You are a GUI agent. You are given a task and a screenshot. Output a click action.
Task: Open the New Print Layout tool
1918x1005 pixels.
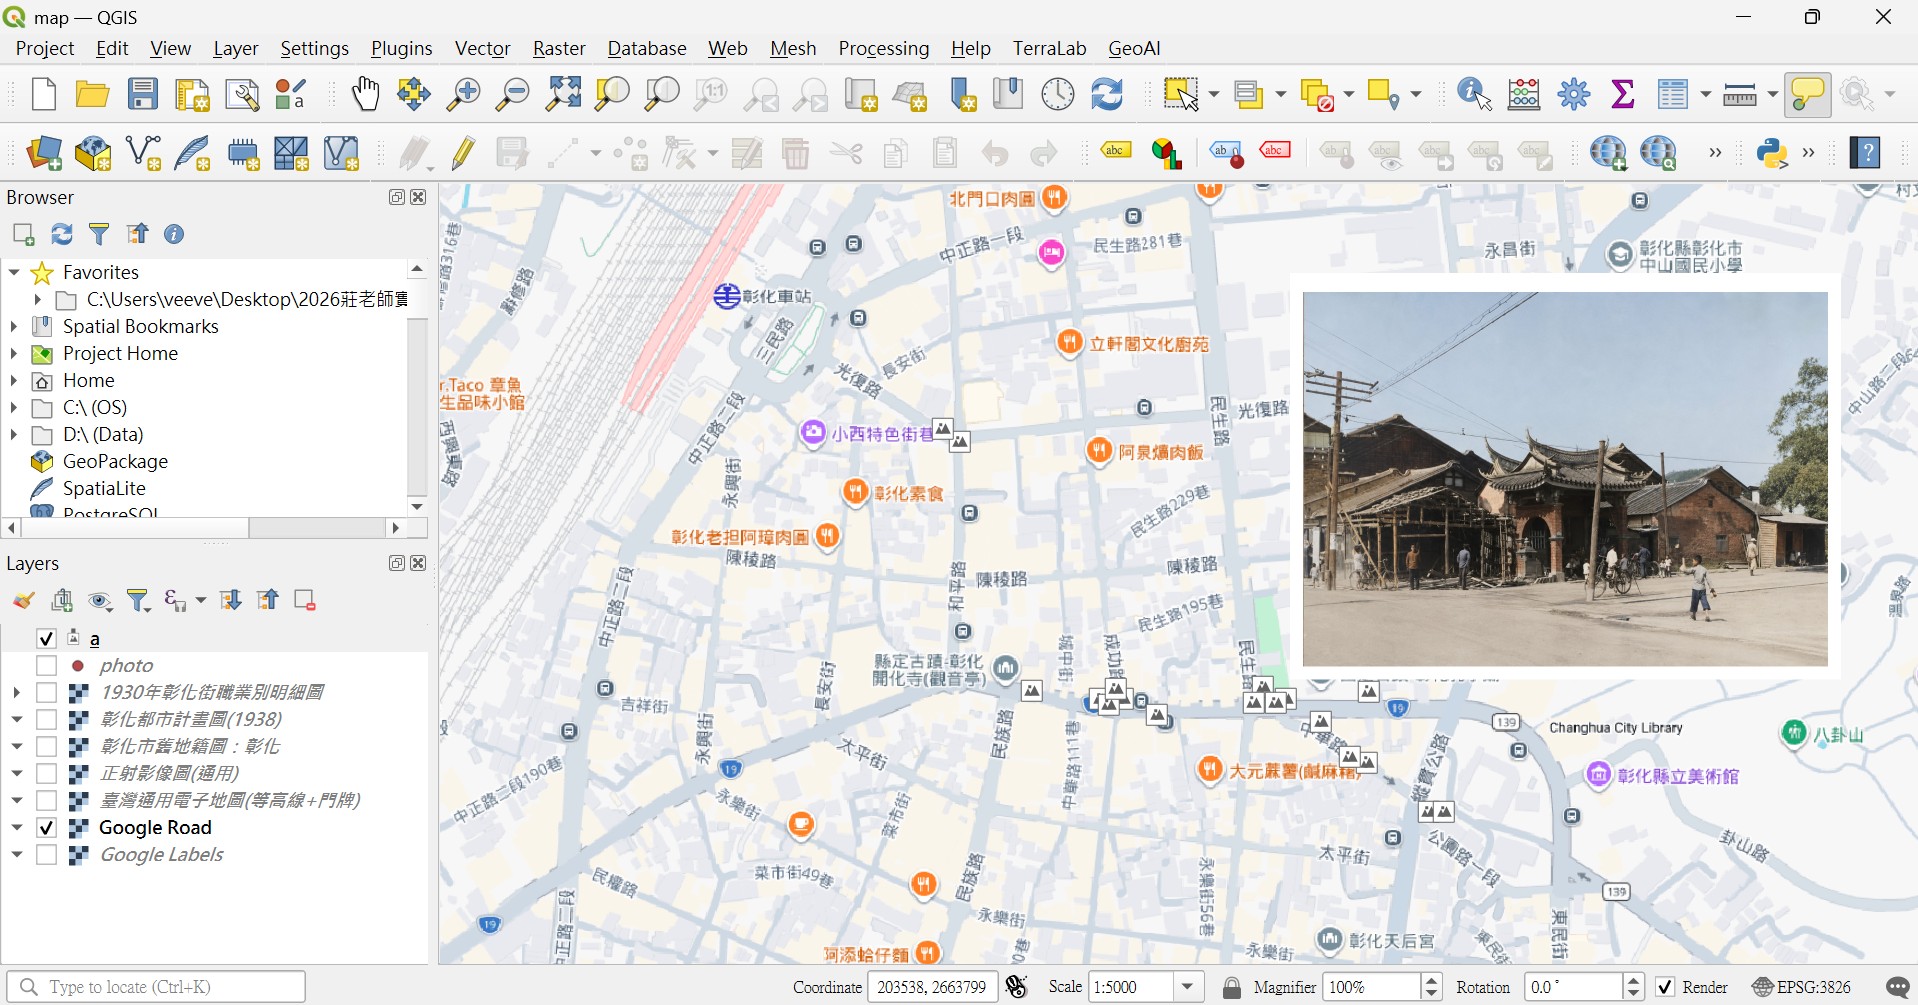(x=192, y=94)
